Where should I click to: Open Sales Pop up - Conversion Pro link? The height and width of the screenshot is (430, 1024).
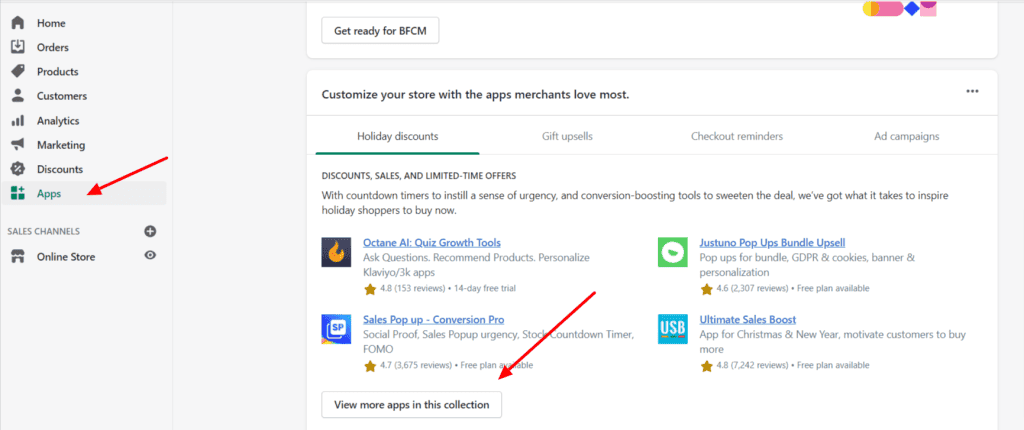pos(434,320)
